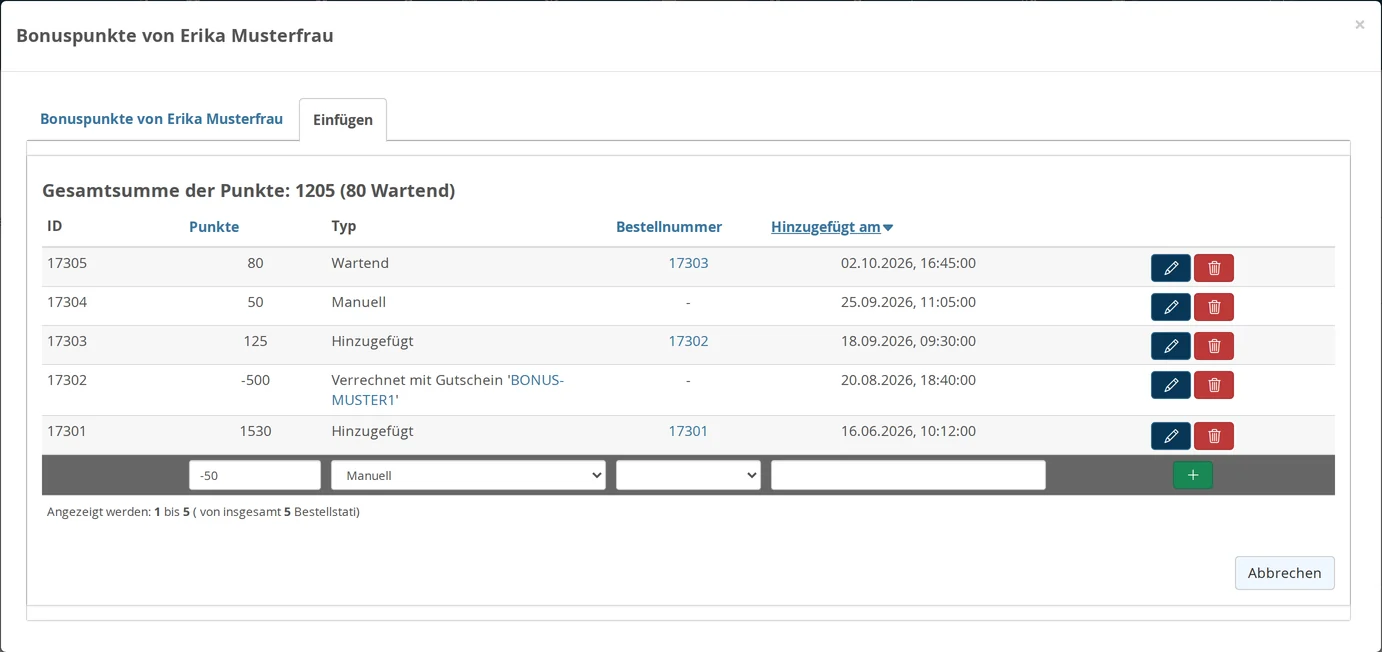Focus the points input field containing -50
The width and height of the screenshot is (1382, 652).
coord(255,475)
